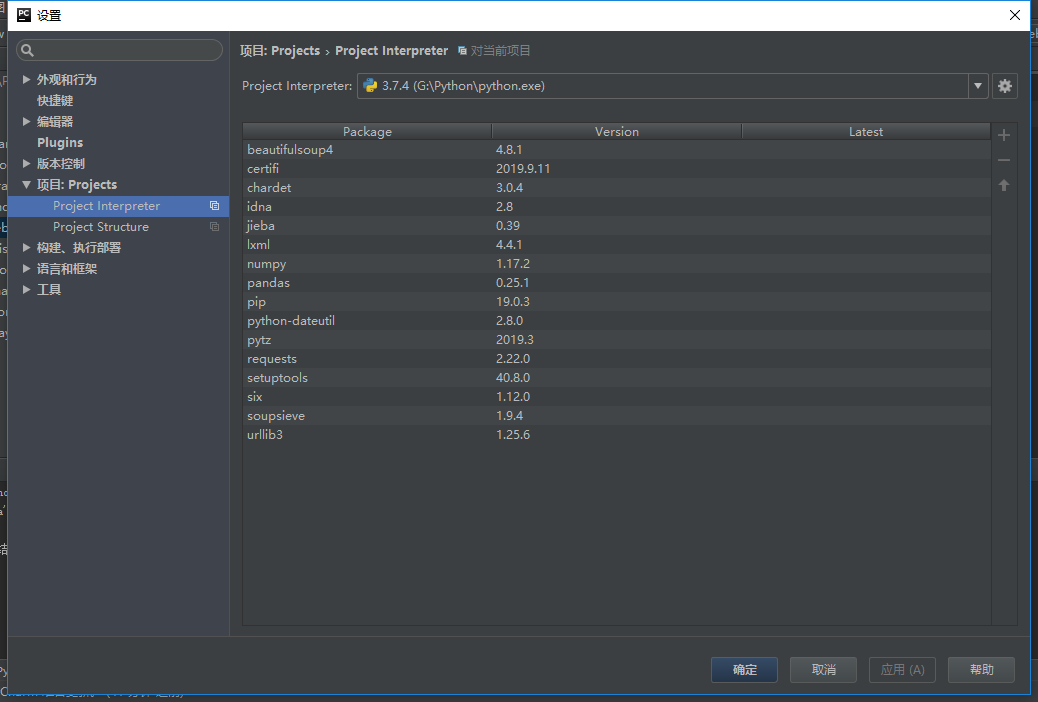Select the beautifulsoup4 package row

click(x=616, y=150)
